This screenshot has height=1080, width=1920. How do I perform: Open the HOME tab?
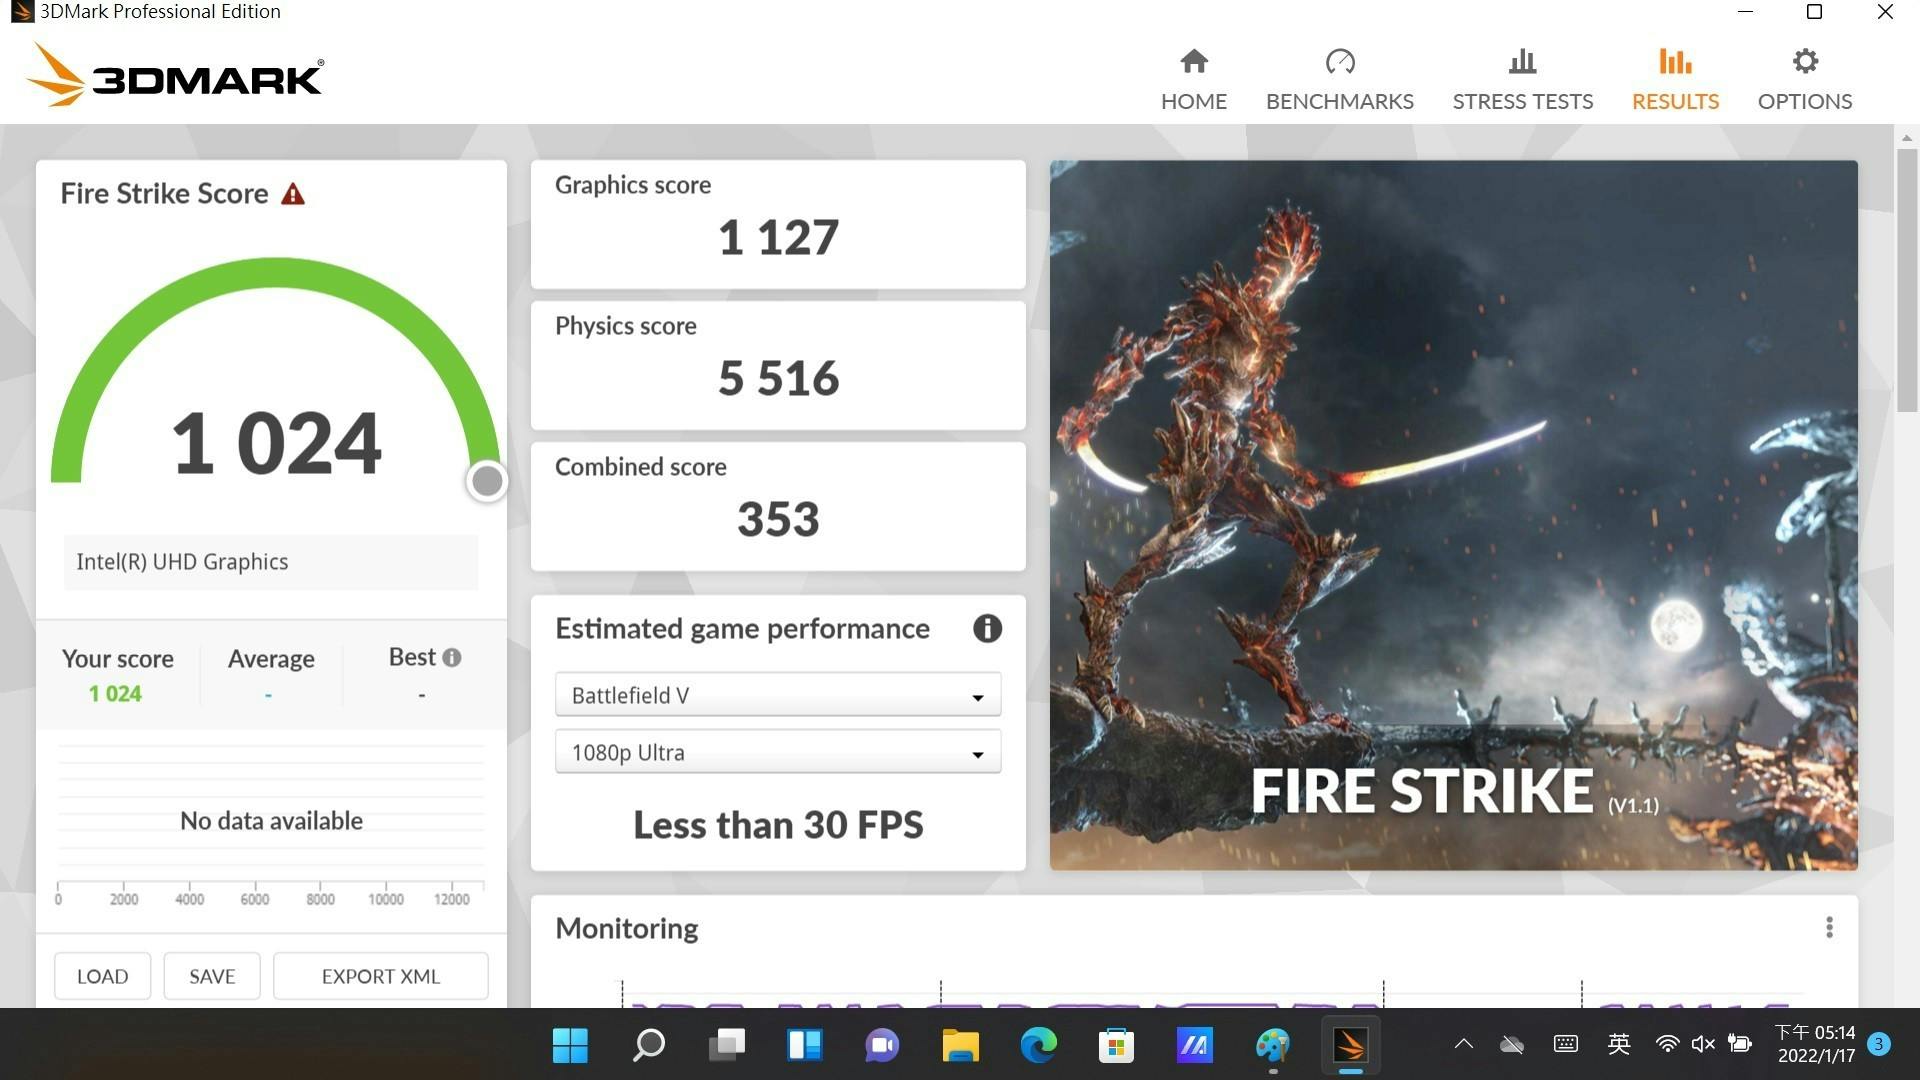coord(1193,80)
